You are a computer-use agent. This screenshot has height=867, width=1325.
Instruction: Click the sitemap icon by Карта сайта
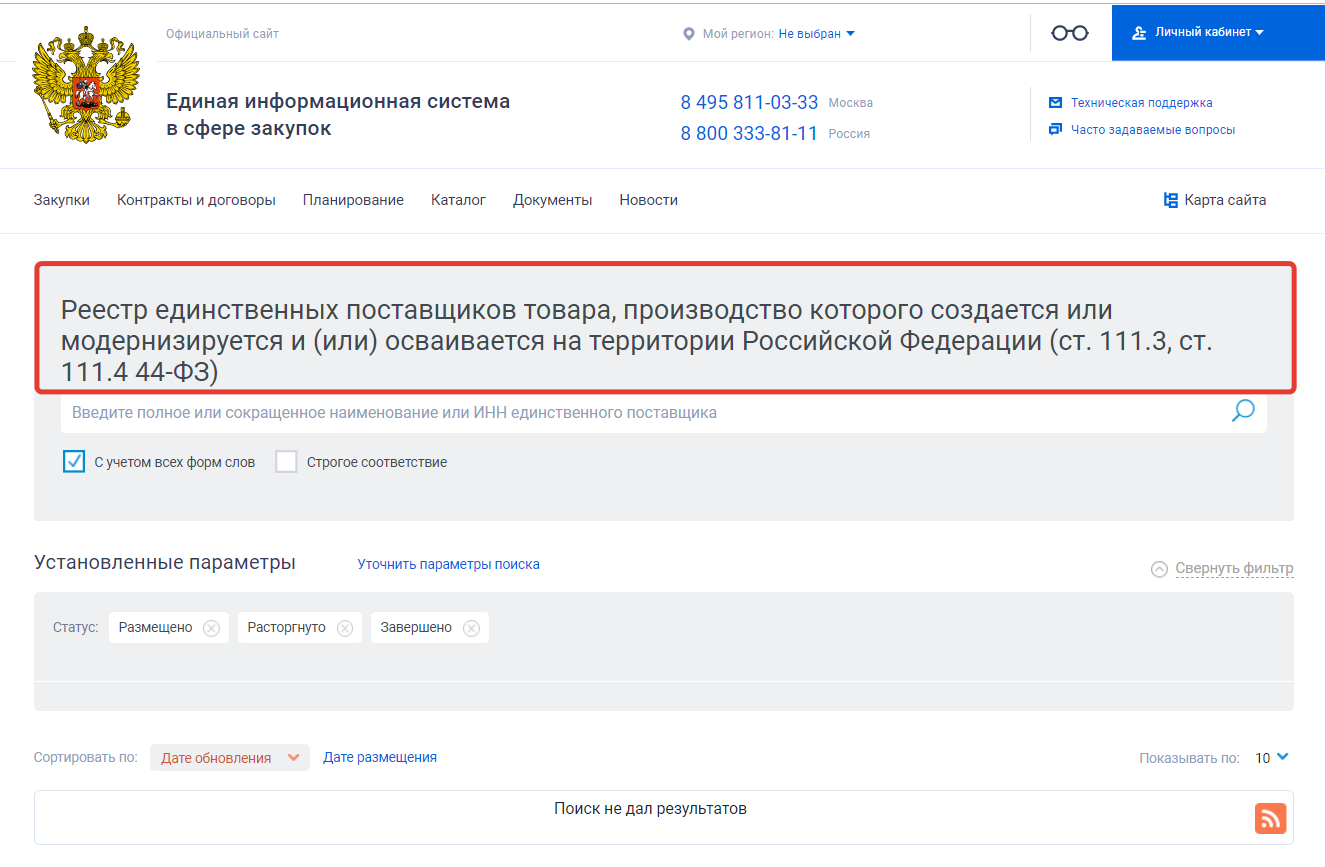(x=1171, y=200)
